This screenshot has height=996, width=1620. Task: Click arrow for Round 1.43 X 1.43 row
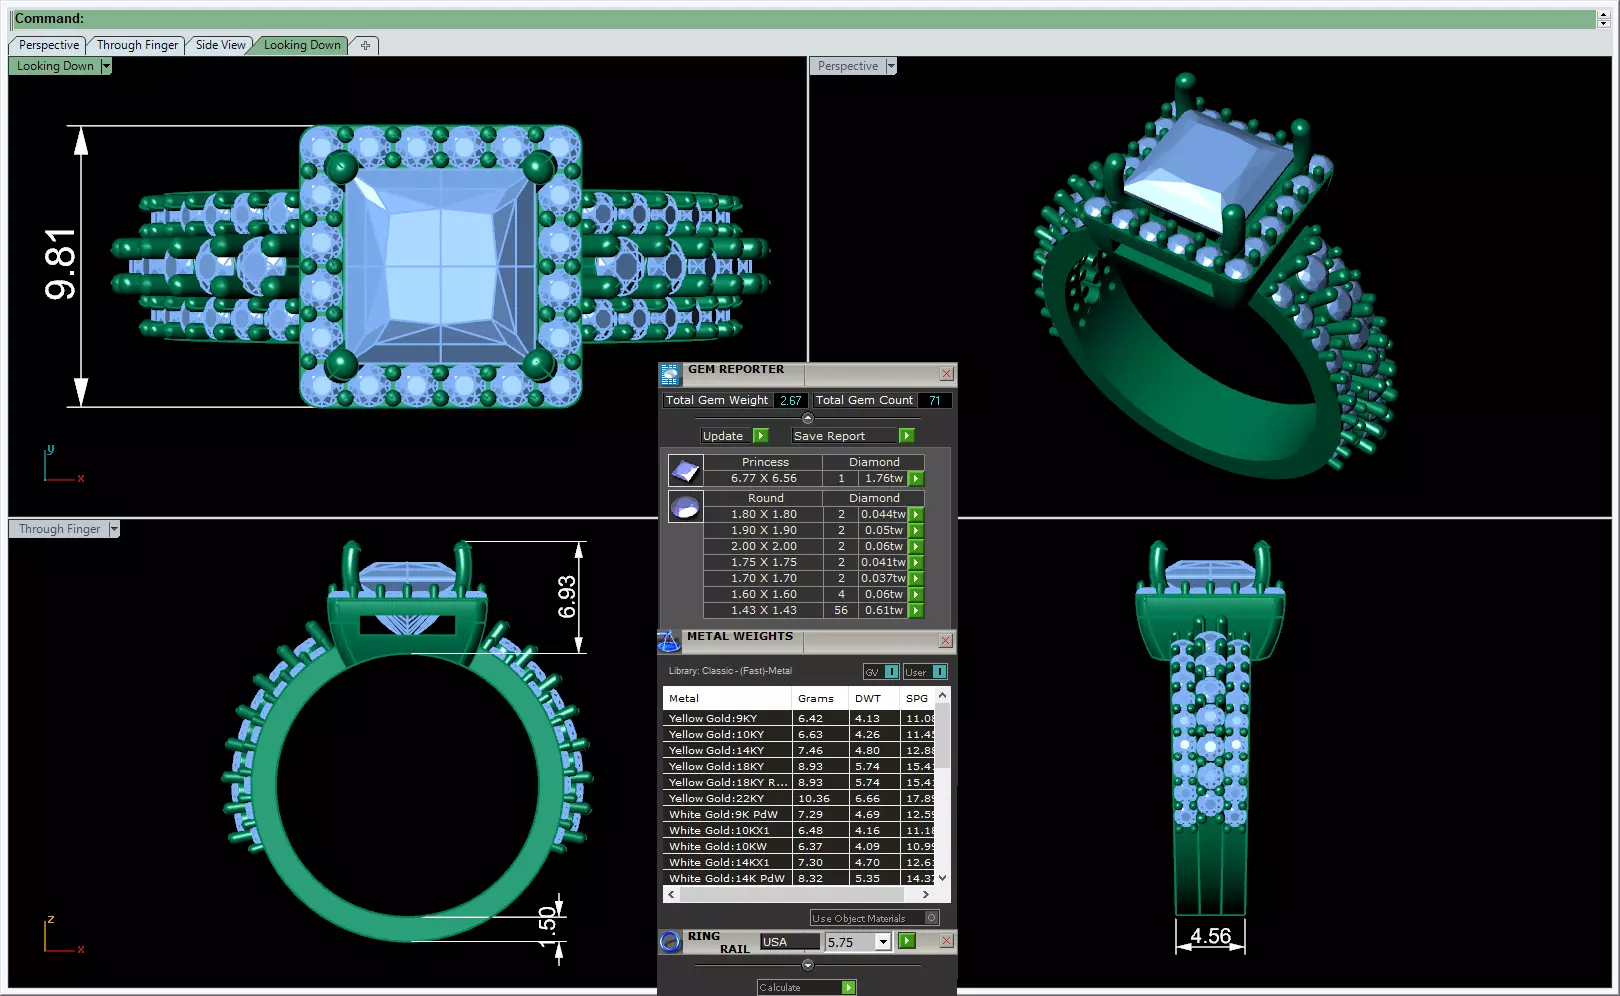pyautogui.click(x=916, y=611)
